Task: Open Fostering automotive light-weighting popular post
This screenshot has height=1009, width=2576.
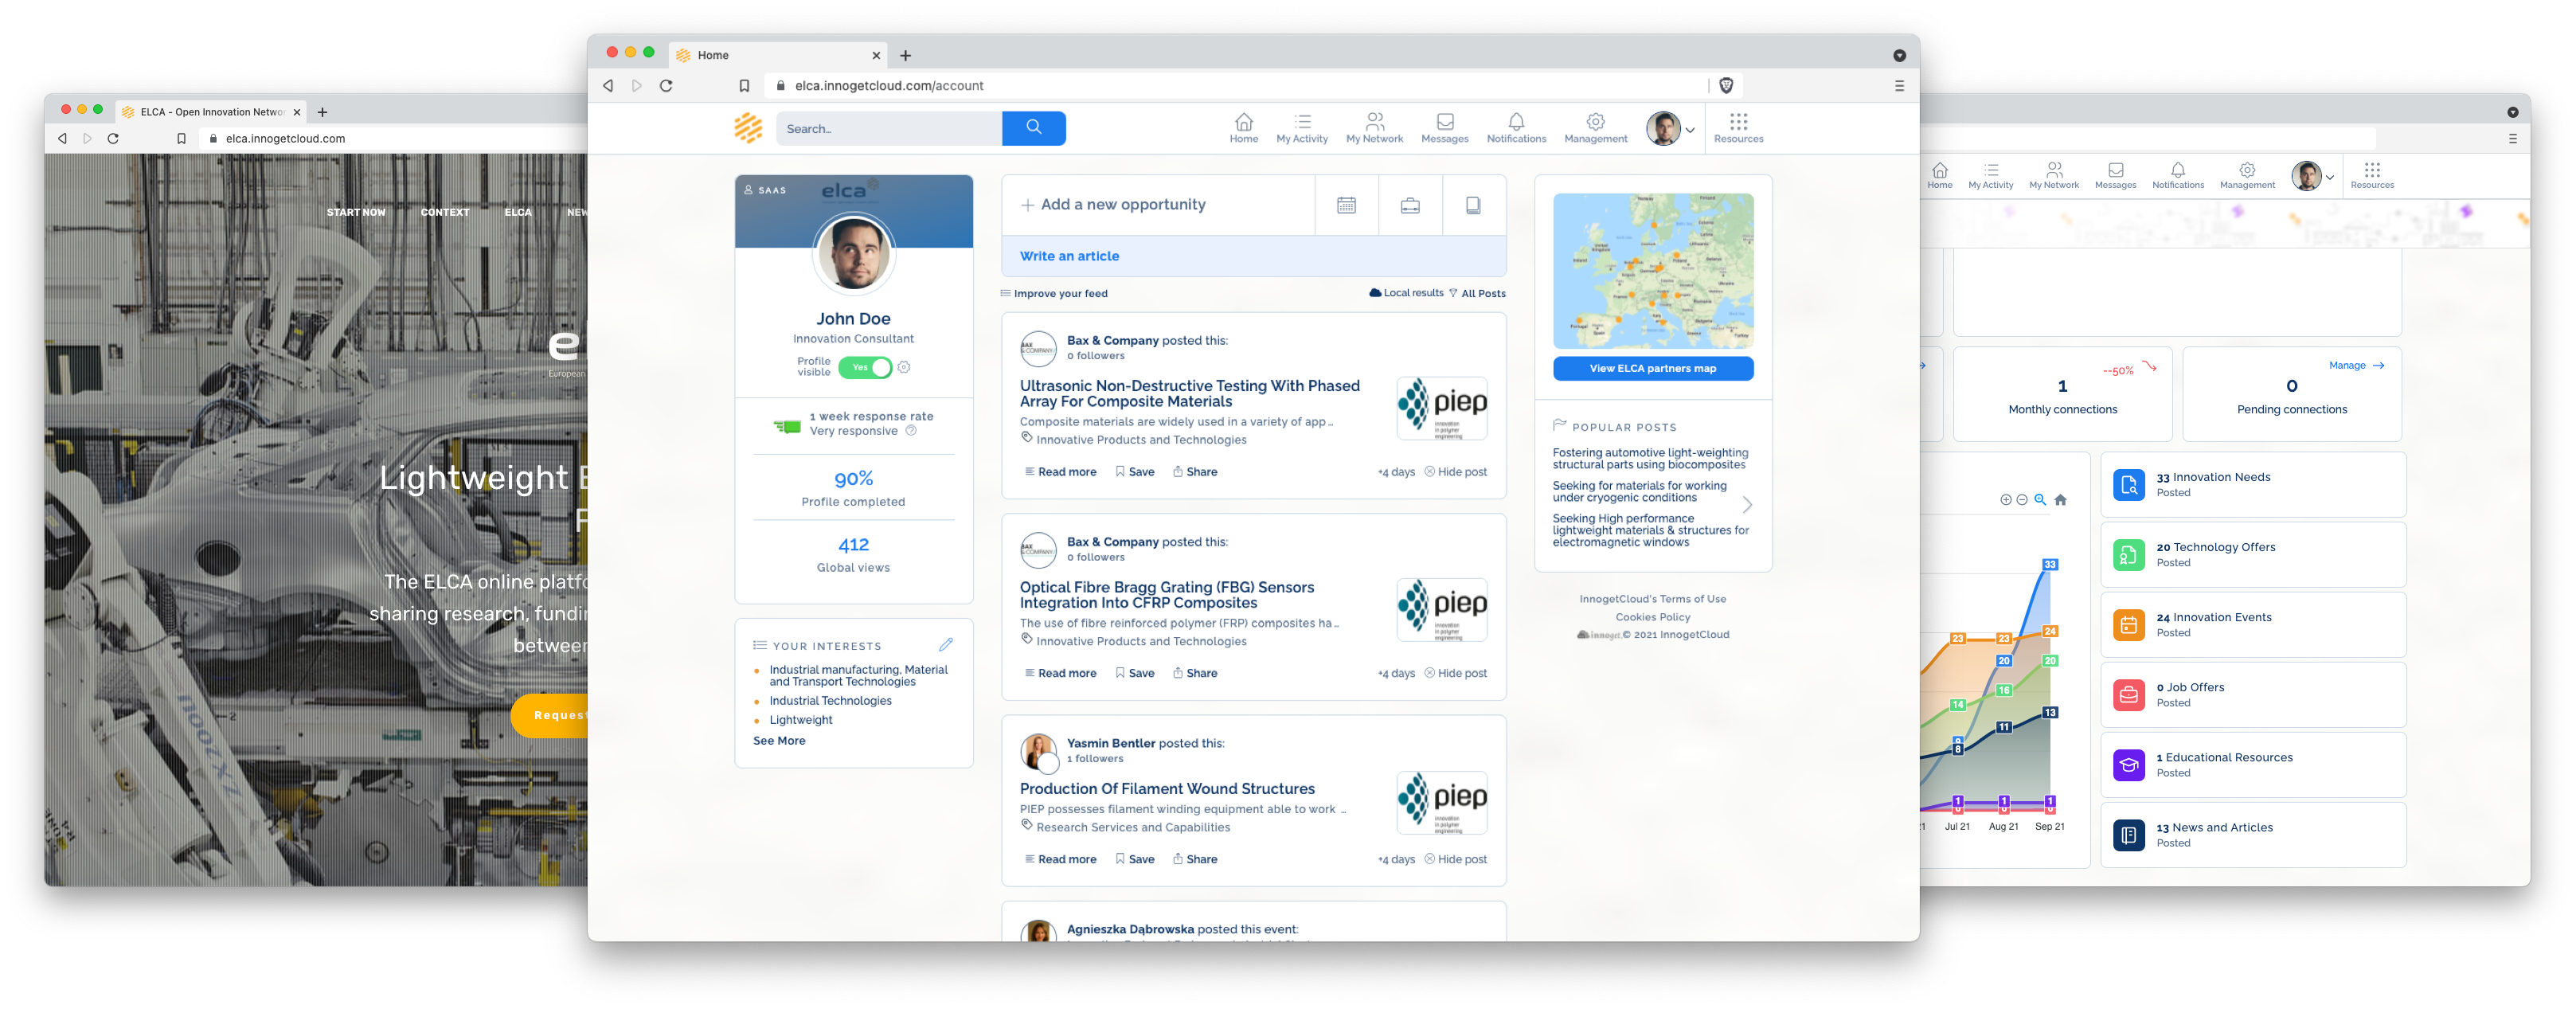Action: [1650, 459]
